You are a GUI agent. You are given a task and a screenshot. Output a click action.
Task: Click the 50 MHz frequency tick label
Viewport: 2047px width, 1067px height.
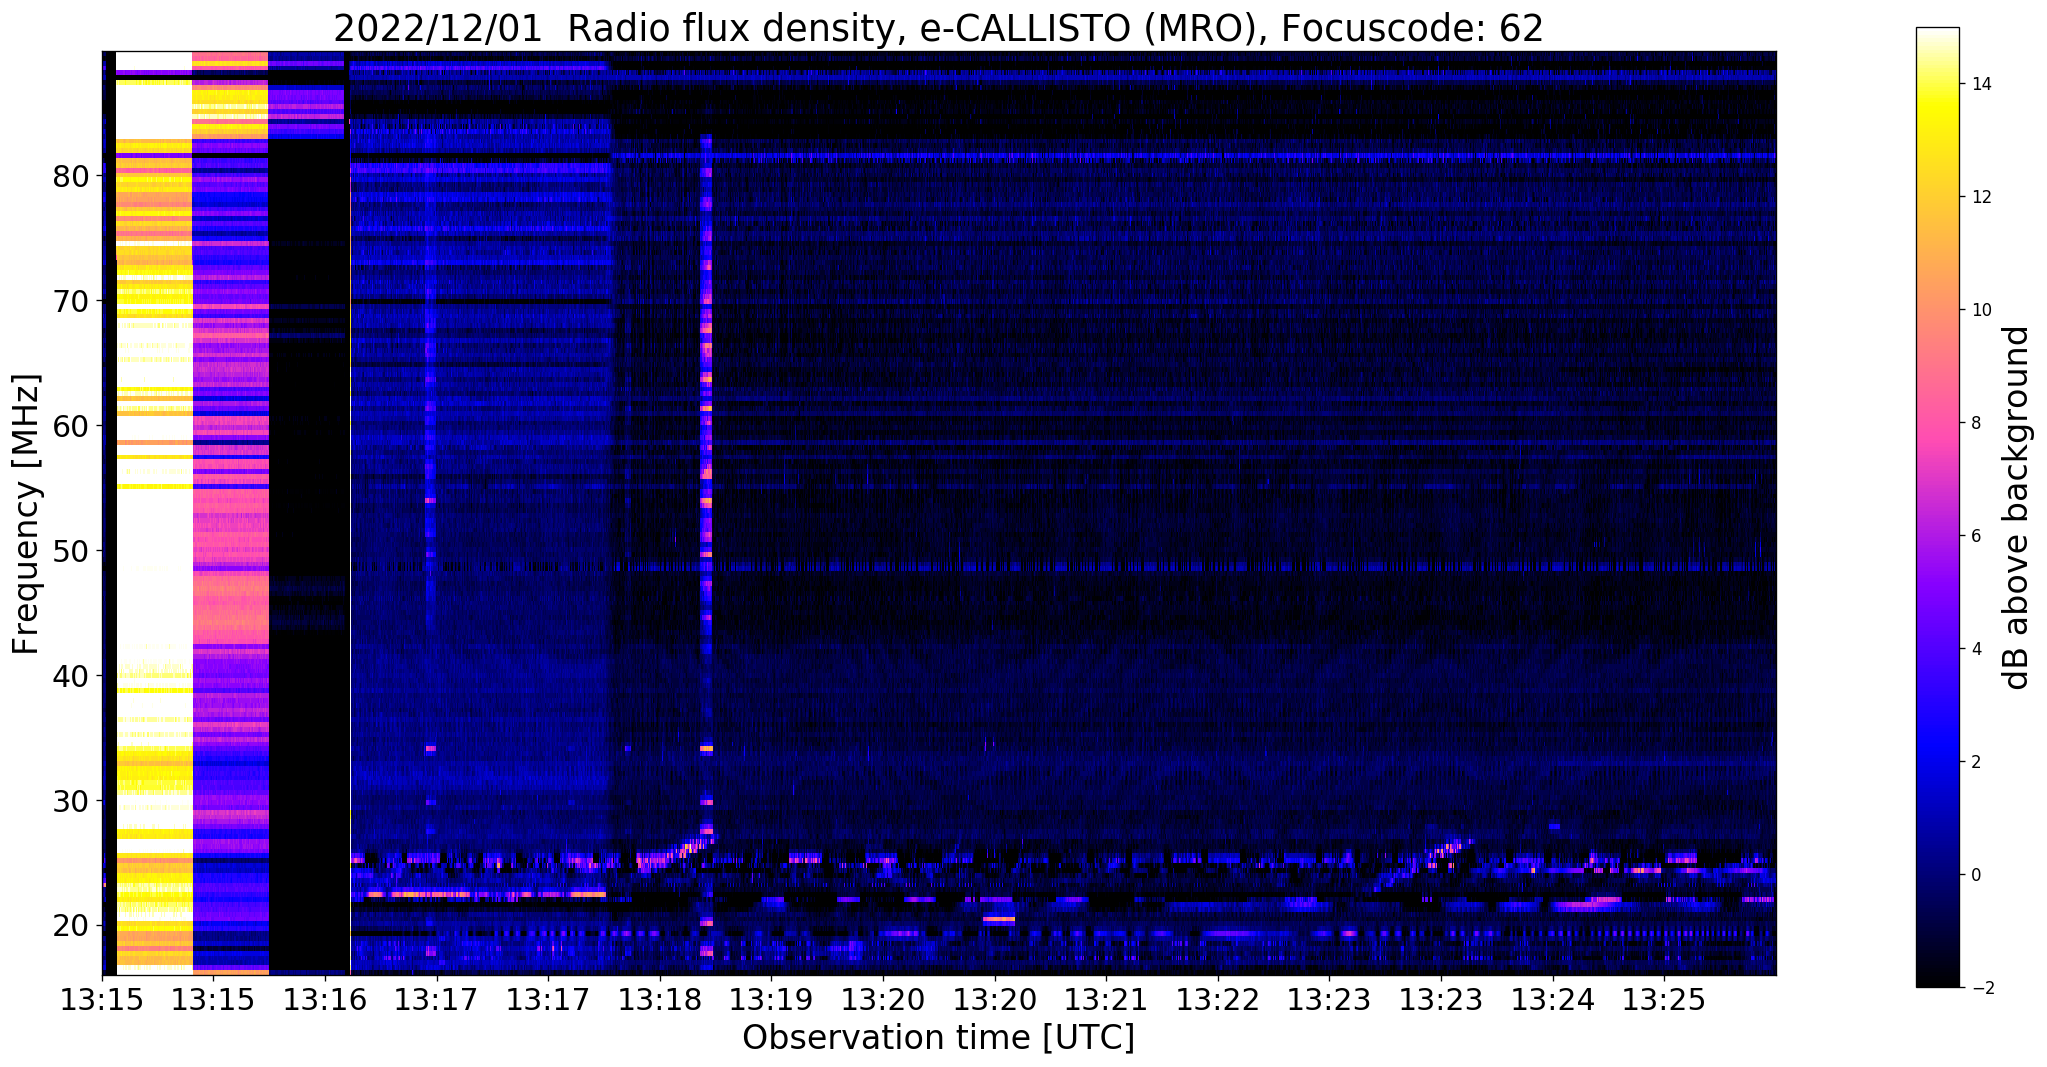tap(71, 551)
